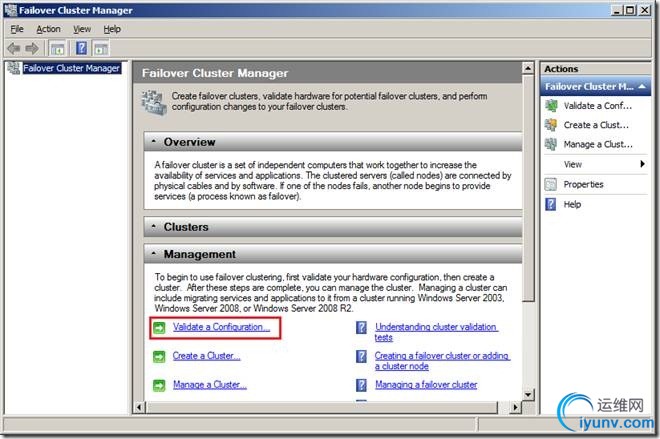Click the vertical scrollbar thumb
660x439 pixels.
coord(528,188)
